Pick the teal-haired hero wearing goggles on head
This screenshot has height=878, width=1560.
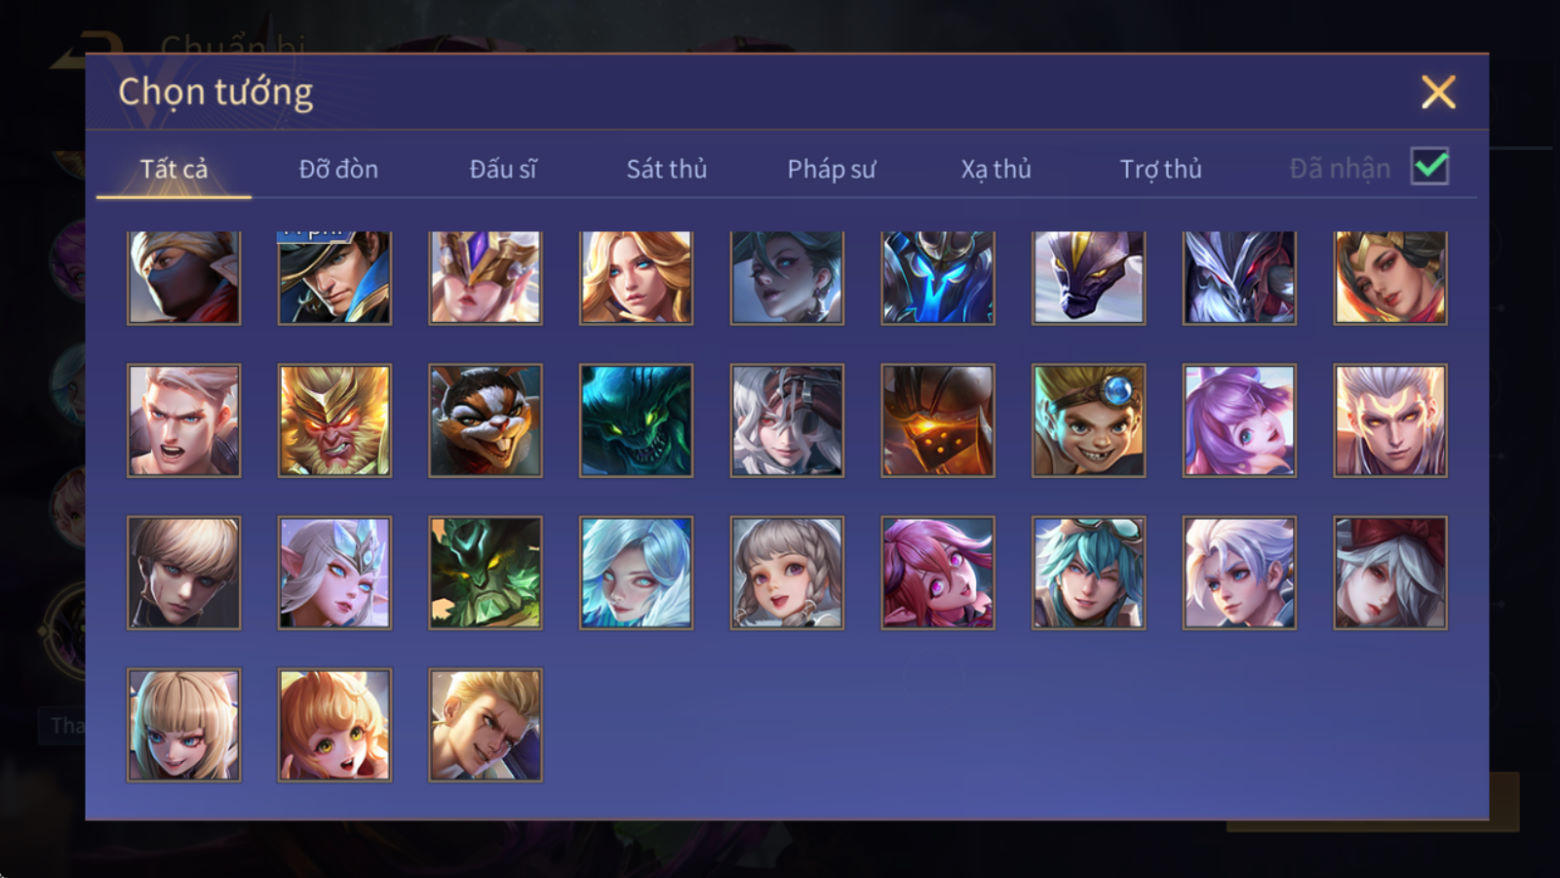(1089, 572)
